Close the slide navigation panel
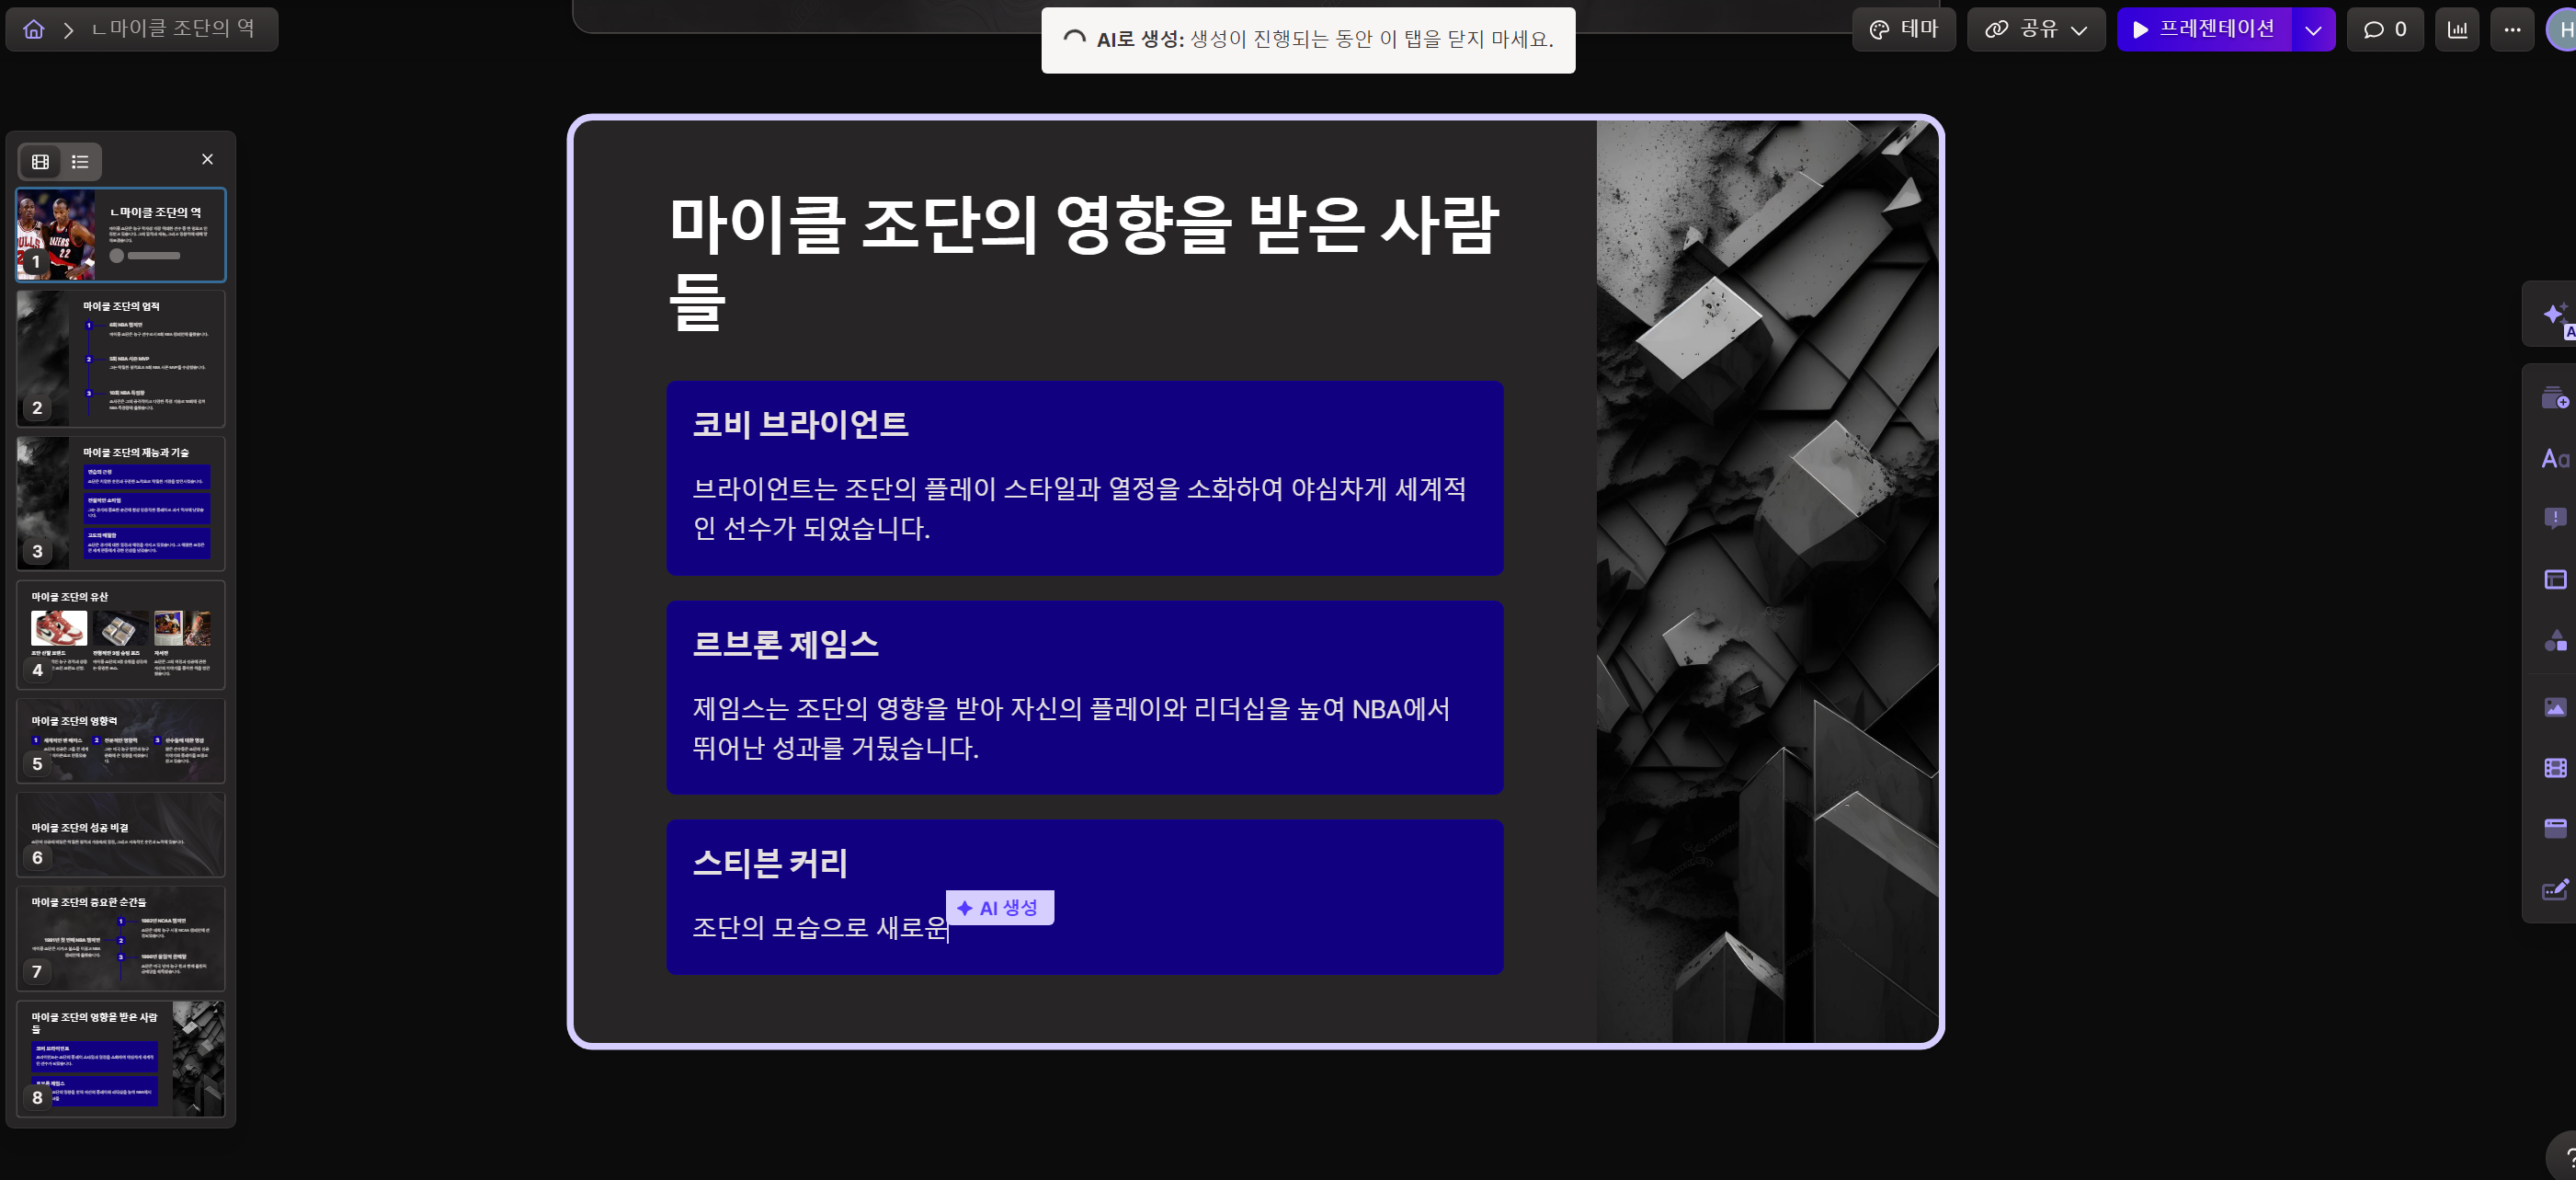2576x1180 pixels. pyautogui.click(x=207, y=159)
